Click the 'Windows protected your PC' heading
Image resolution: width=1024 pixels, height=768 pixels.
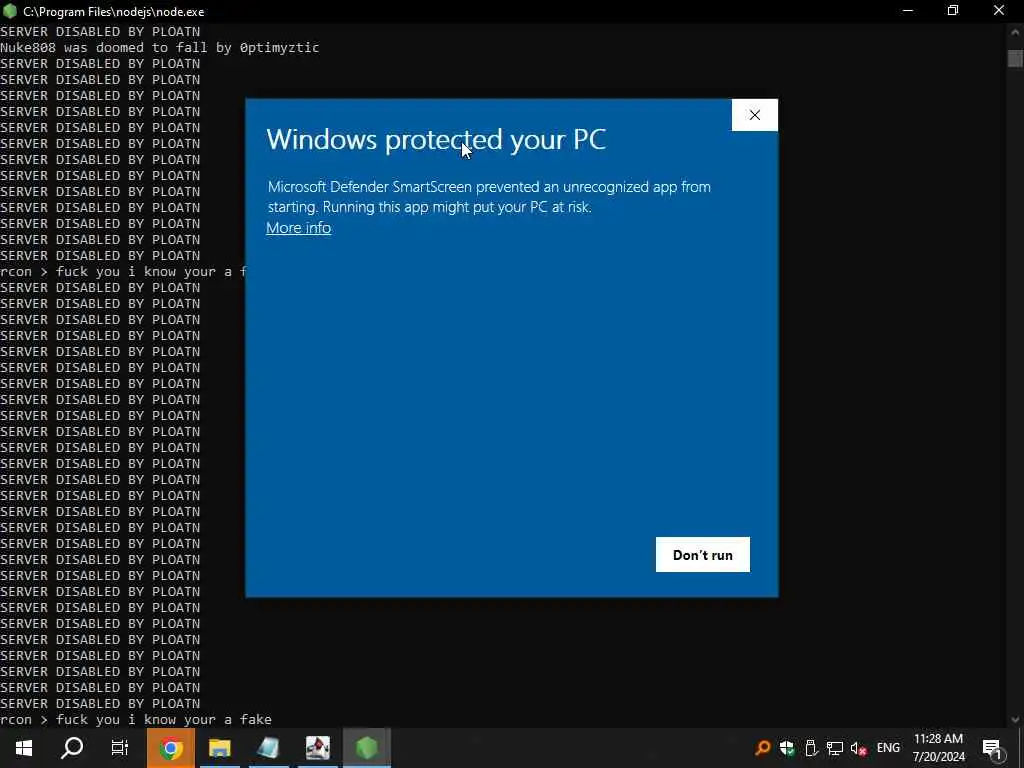tap(436, 140)
